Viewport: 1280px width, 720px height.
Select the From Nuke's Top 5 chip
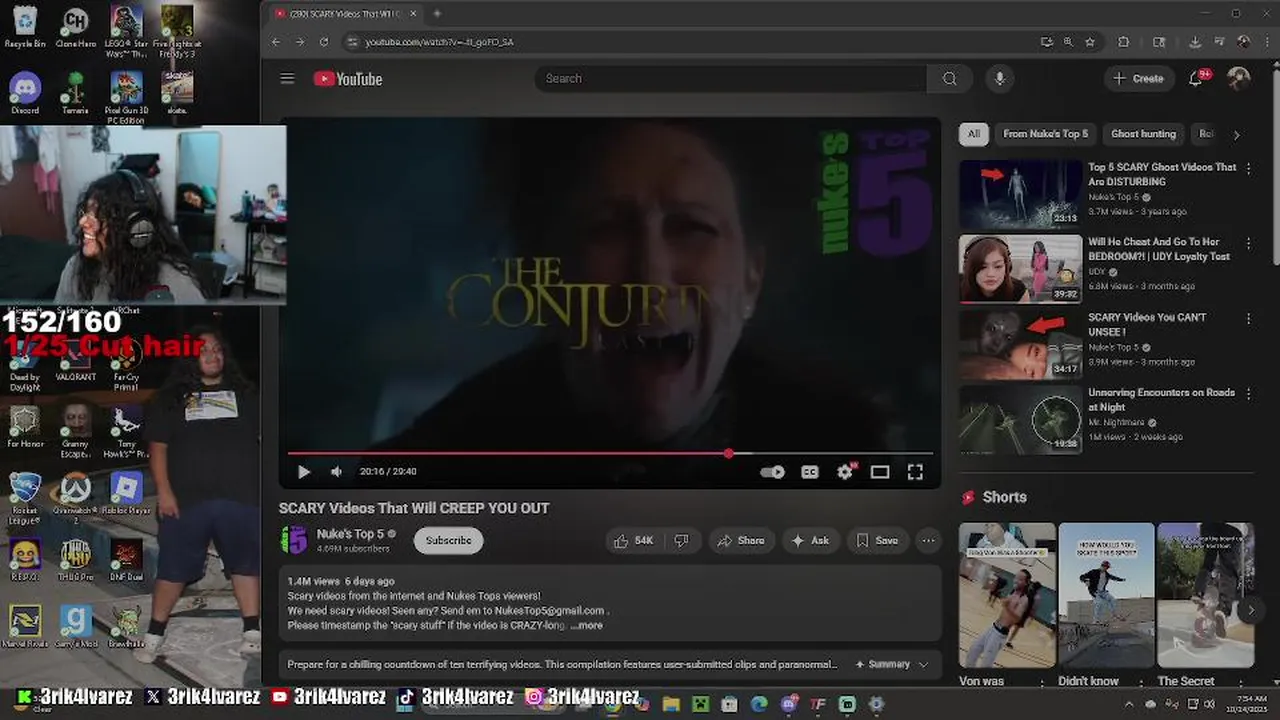point(1045,134)
